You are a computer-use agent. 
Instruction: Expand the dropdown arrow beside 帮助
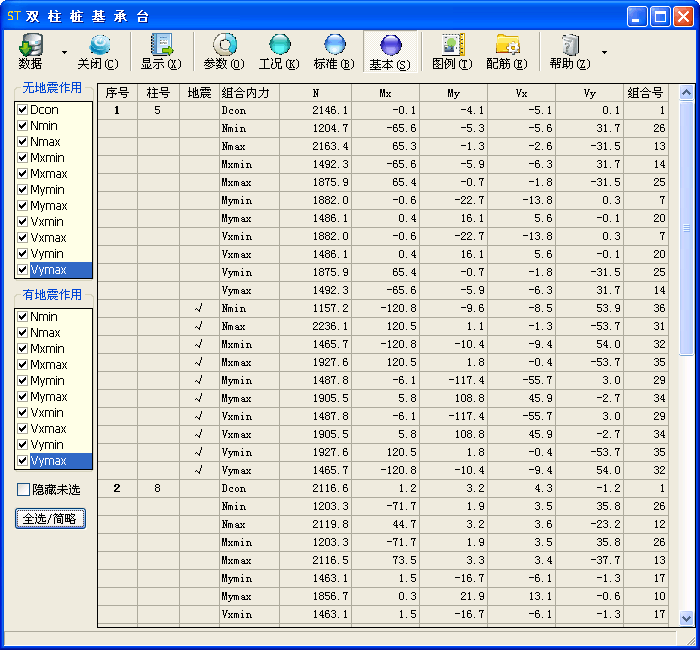604,52
